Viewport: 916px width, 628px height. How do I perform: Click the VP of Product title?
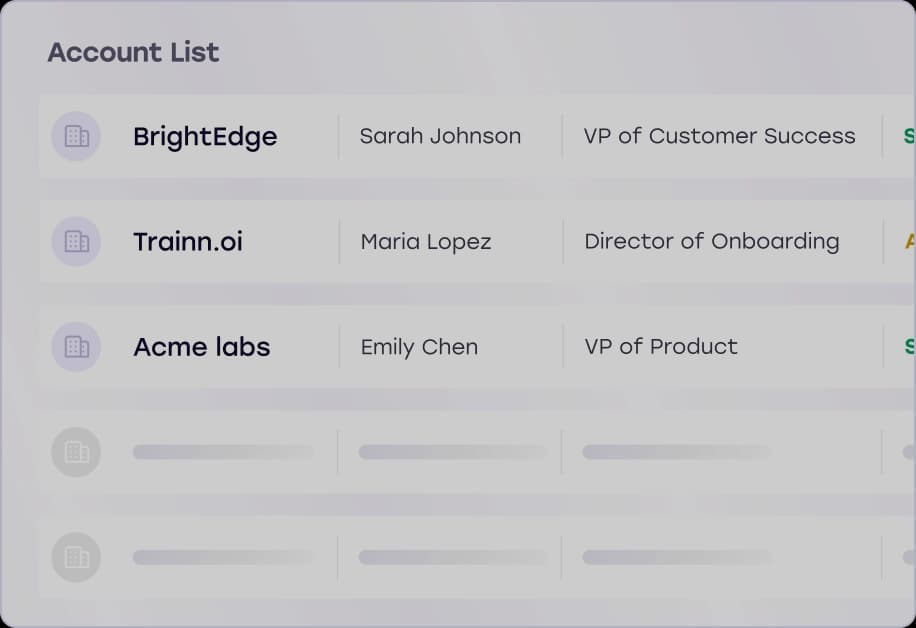[661, 347]
